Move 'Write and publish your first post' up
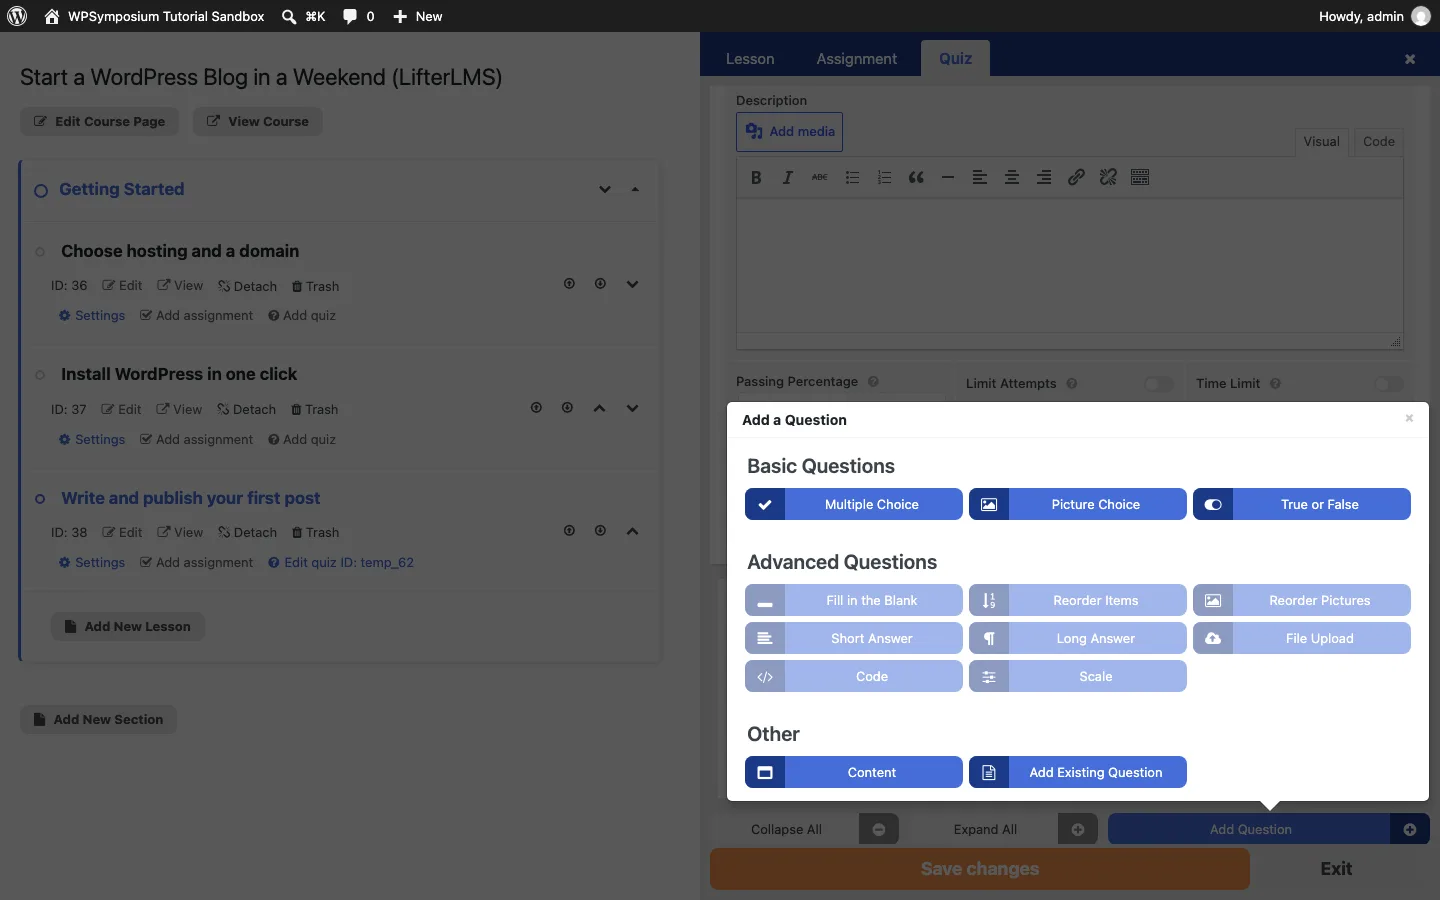The height and width of the screenshot is (900, 1440). click(x=632, y=531)
